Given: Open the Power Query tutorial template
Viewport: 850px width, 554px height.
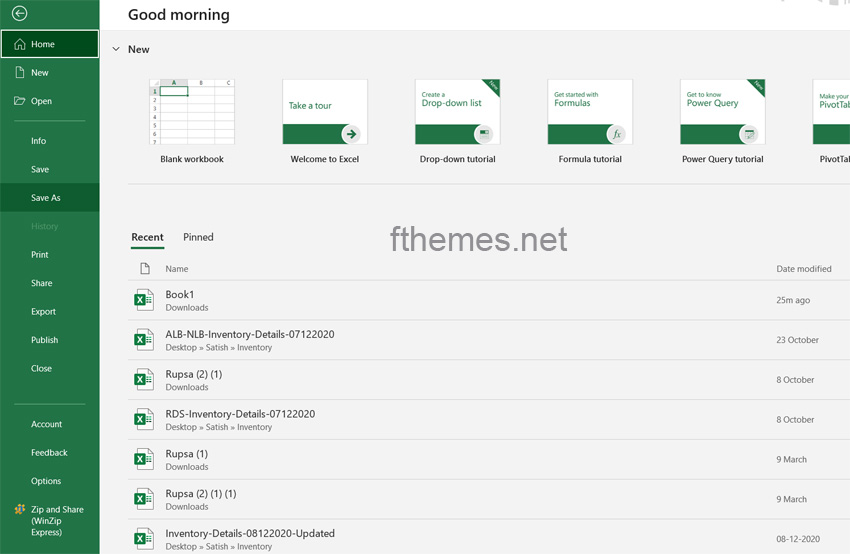Looking at the screenshot, I should click(x=723, y=121).
